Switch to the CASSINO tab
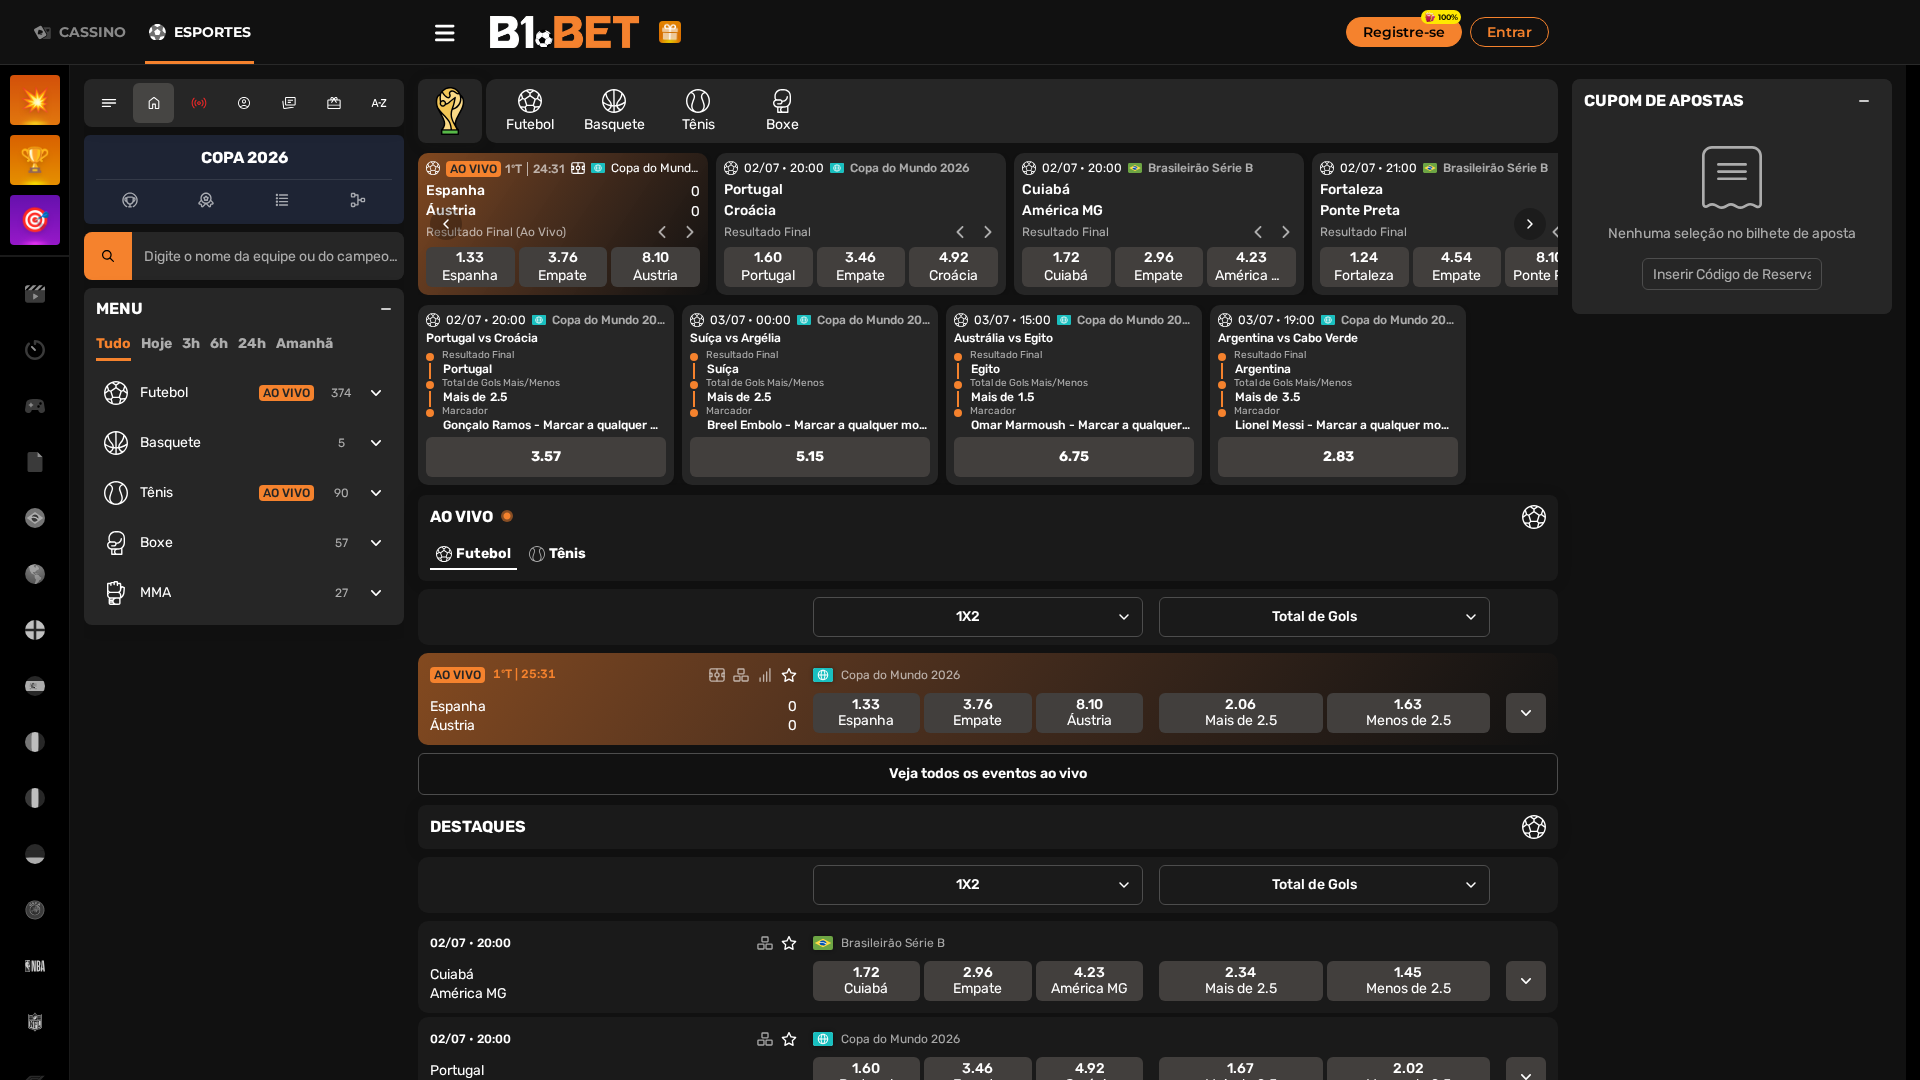The height and width of the screenshot is (1080, 1920). coord(80,32)
